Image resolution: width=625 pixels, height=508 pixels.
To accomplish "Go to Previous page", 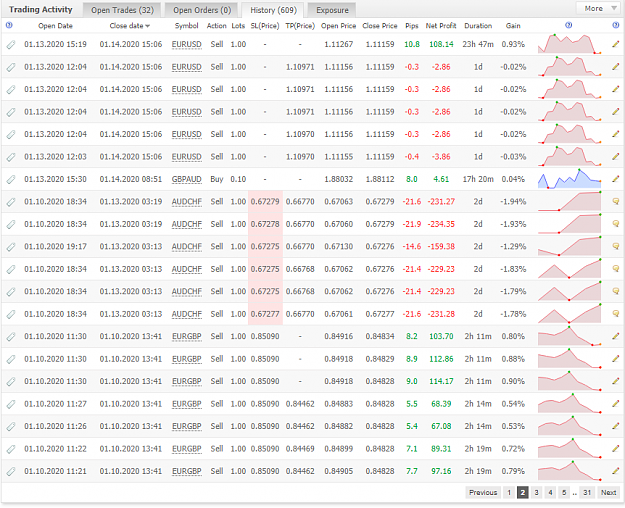I will (483, 492).
